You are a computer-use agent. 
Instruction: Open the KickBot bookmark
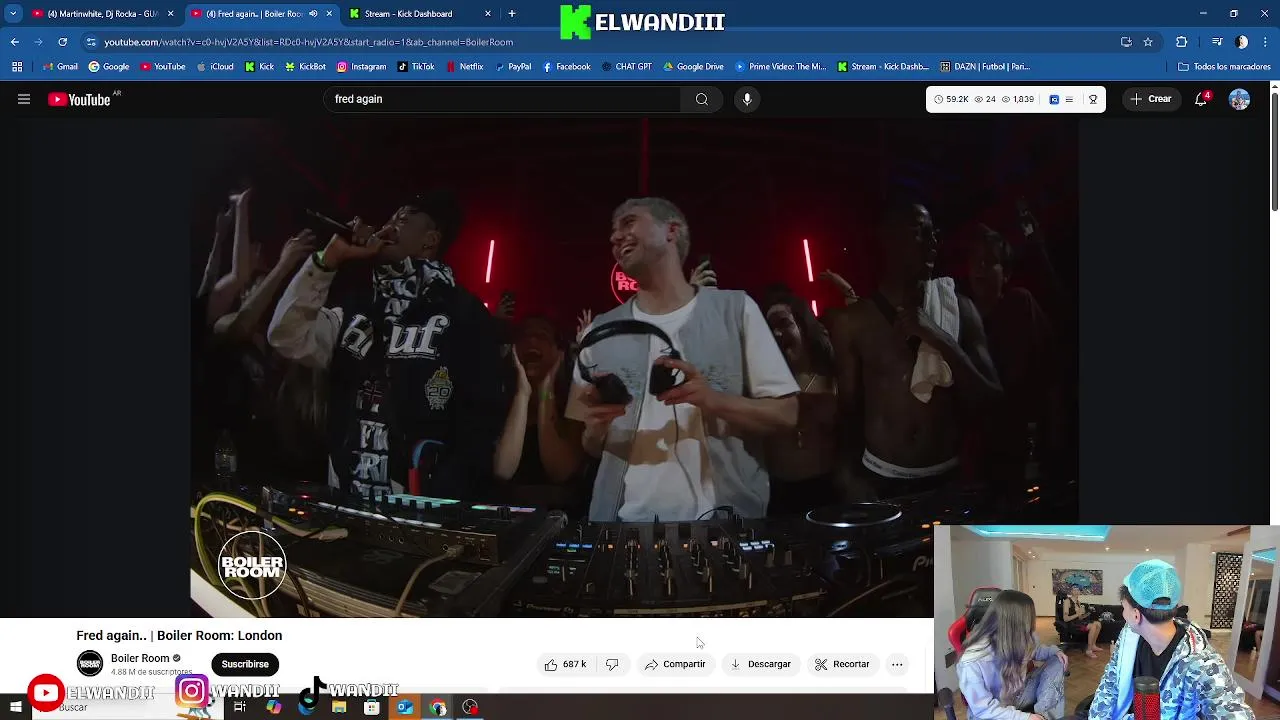305,67
